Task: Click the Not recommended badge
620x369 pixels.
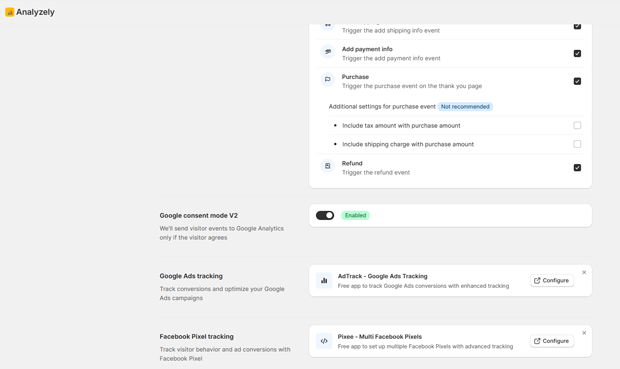Action: click(465, 107)
